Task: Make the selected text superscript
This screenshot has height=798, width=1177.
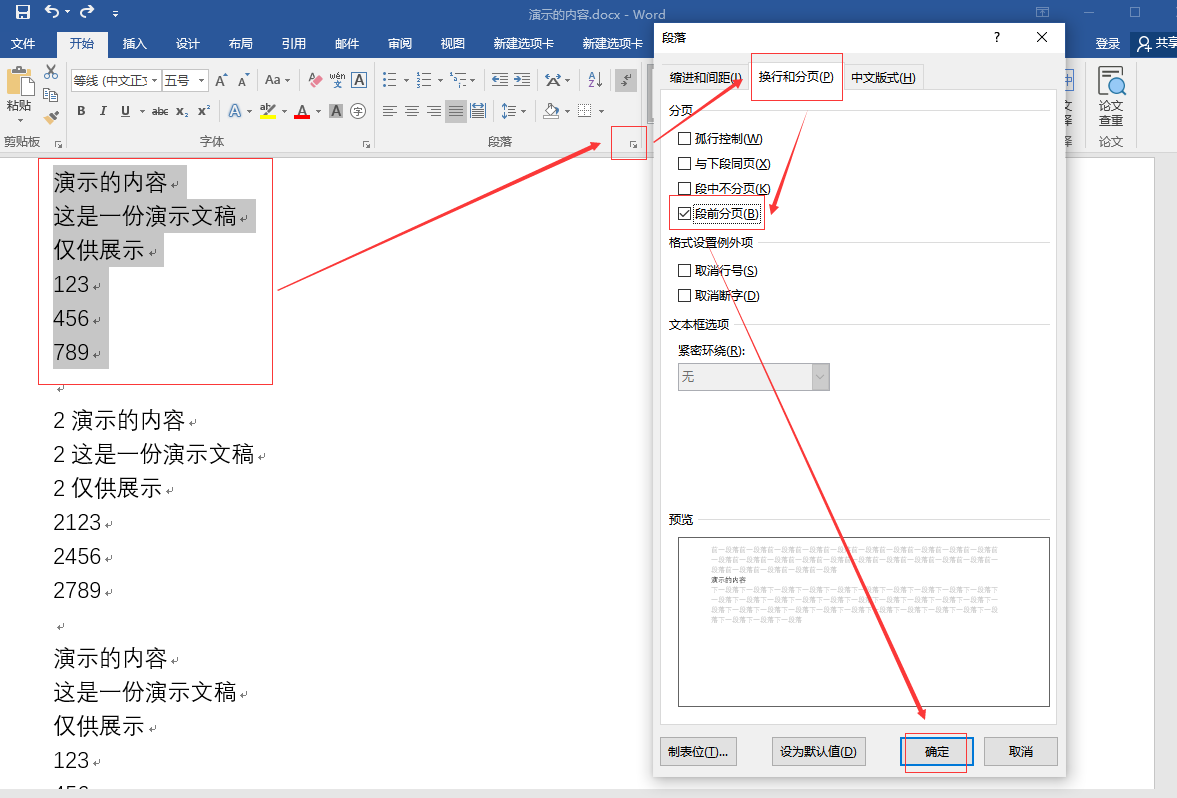Action: [x=203, y=111]
